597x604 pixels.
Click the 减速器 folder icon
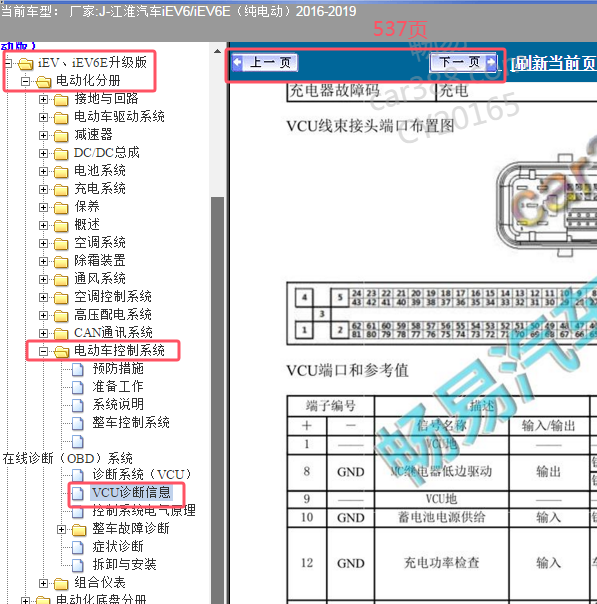61,136
